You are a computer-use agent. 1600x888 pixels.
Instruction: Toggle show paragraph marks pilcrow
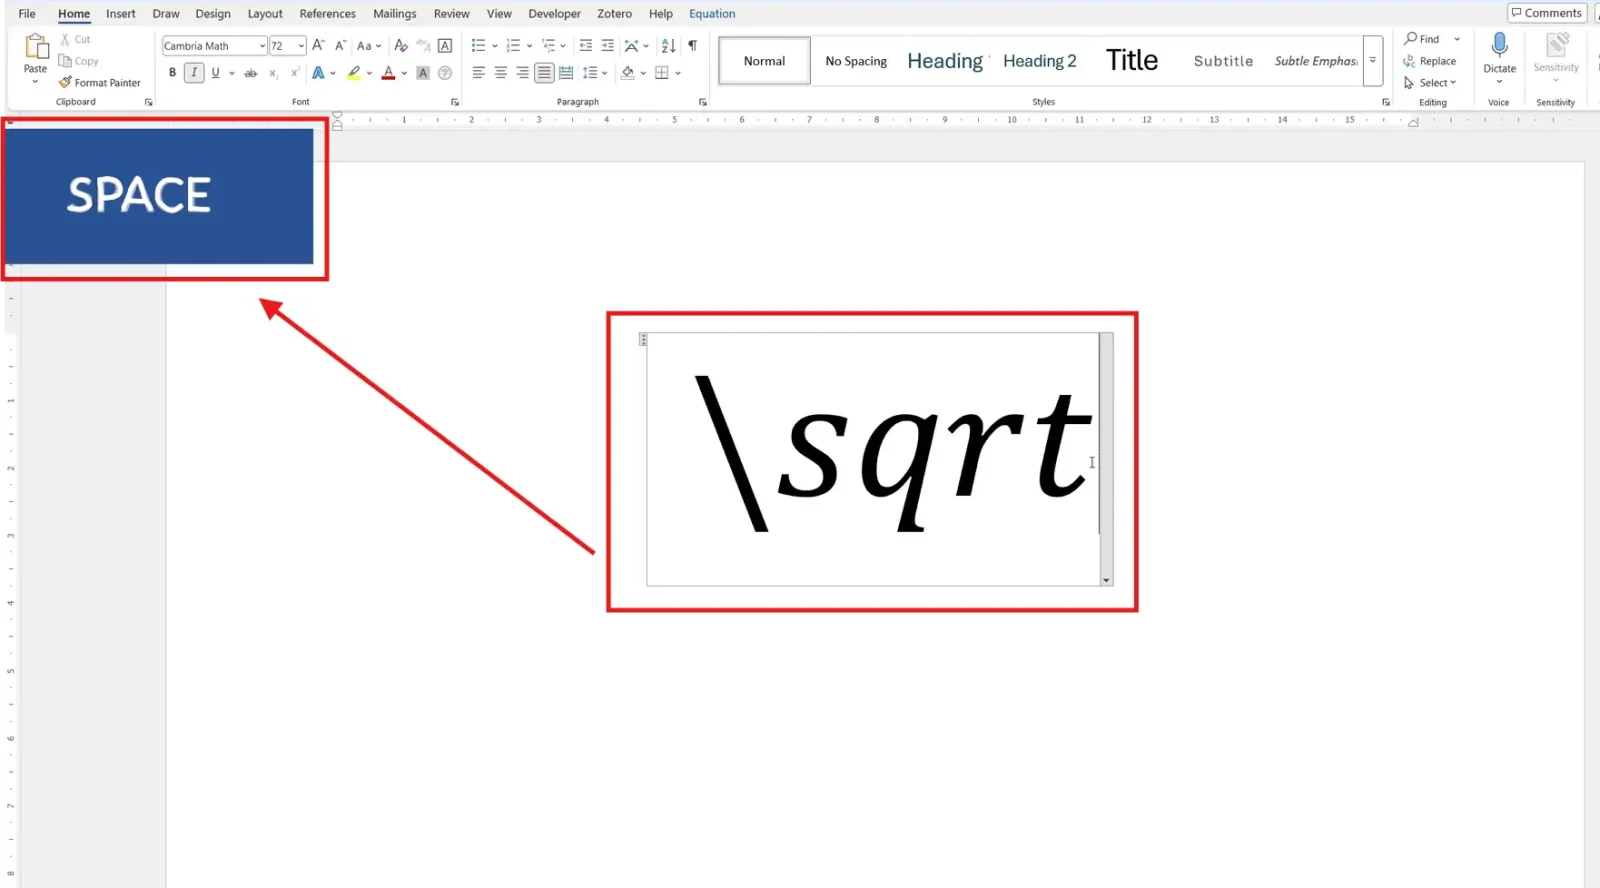tap(692, 45)
